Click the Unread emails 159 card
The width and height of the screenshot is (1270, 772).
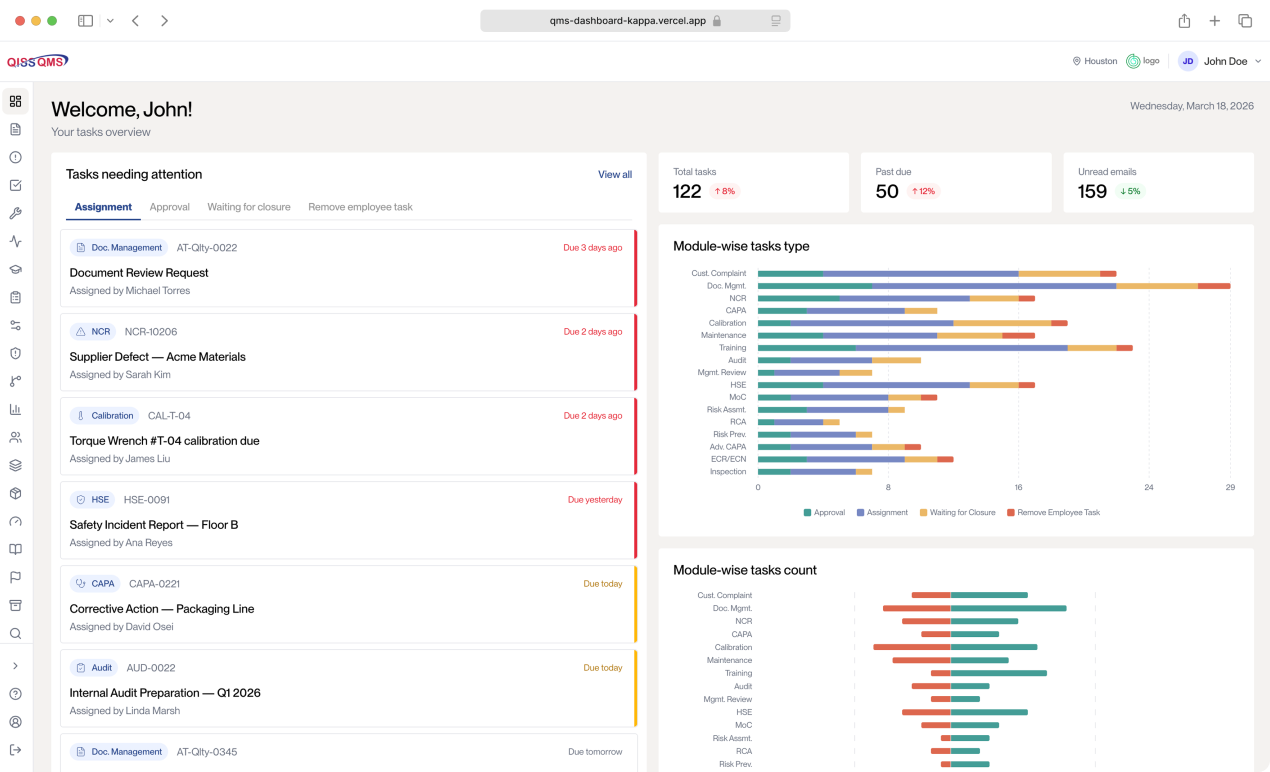[x=1158, y=182]
